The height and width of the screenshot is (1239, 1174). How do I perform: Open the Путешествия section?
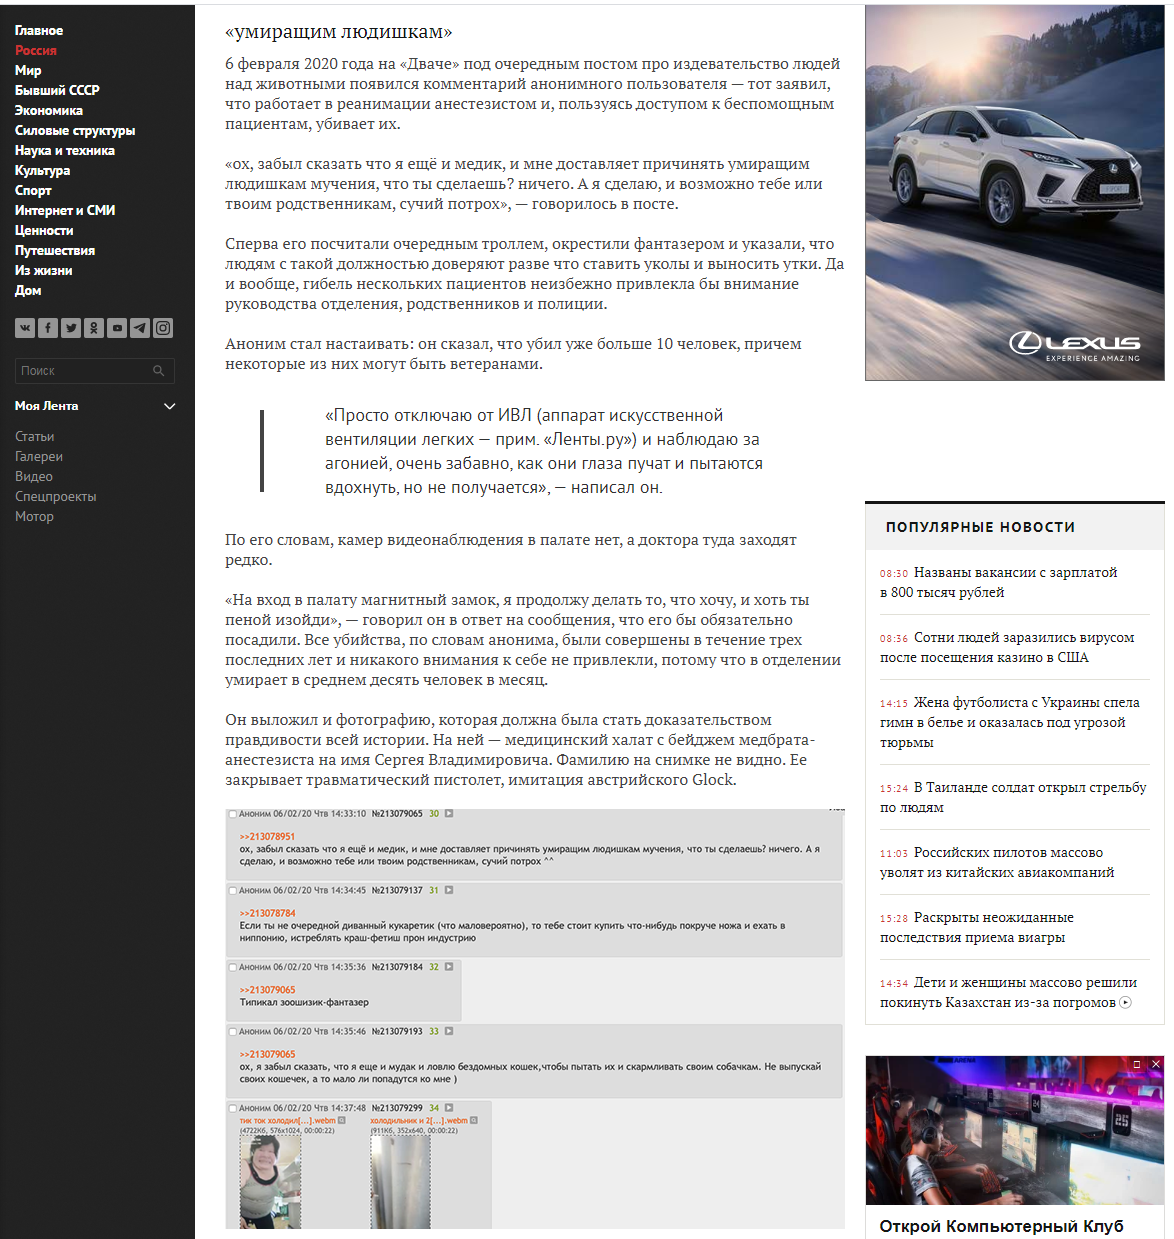pyautogui.click(x=55, y=251)
